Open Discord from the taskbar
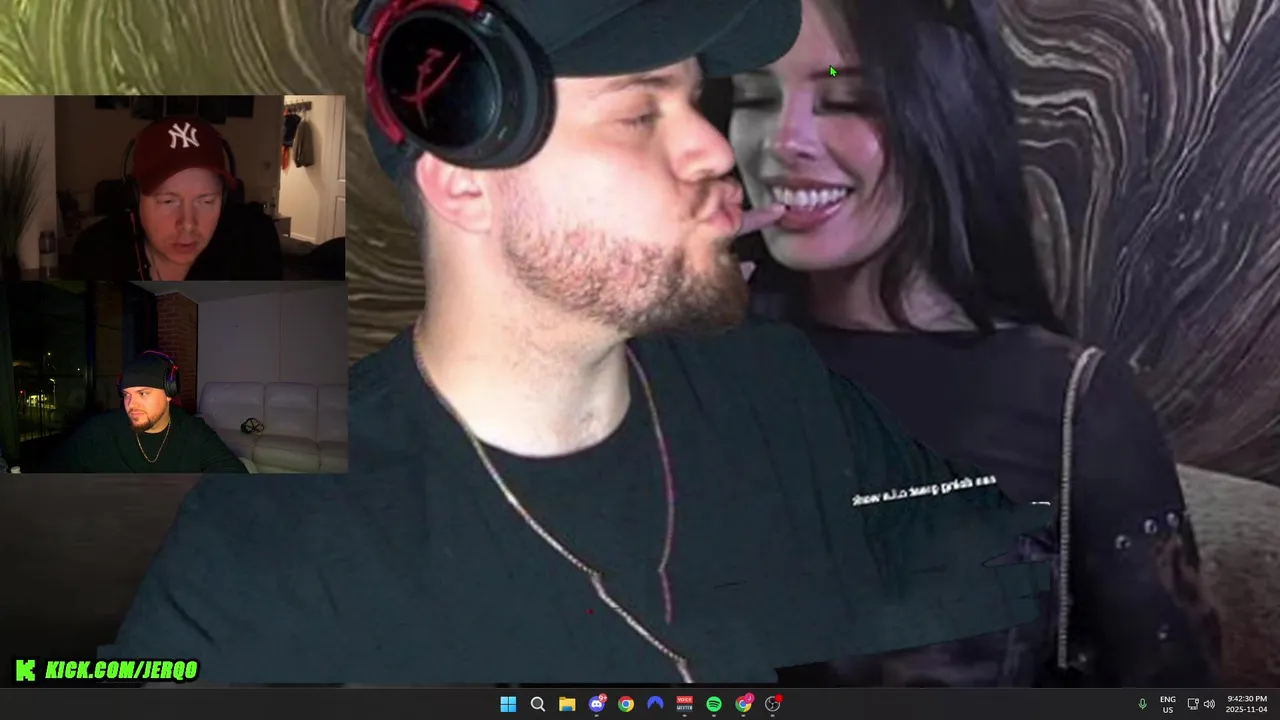Viewport: 1280px width, 720px height. point(597,704)
